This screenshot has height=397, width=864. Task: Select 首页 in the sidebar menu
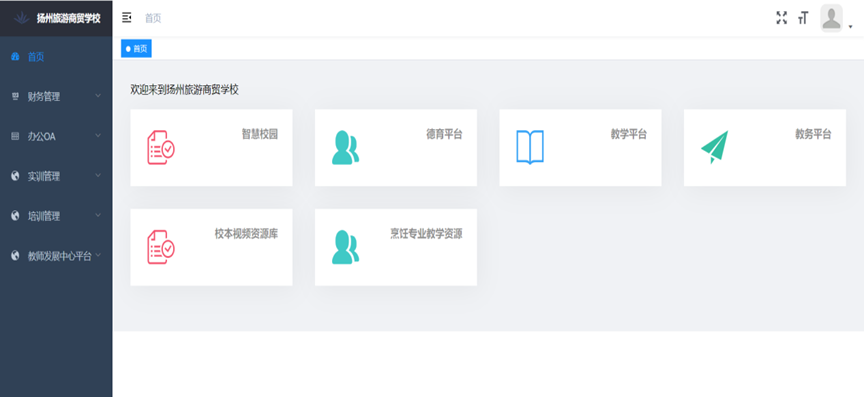click(56, 57)
